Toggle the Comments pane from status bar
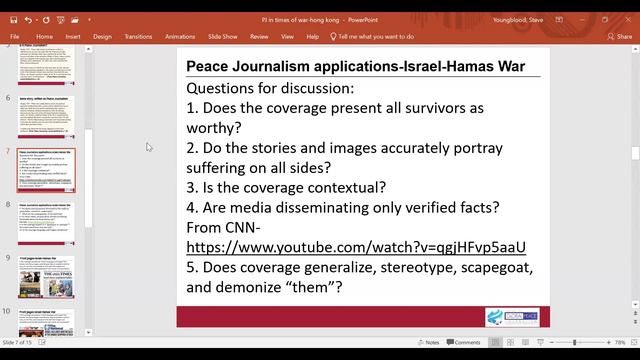 pos(463,342)
